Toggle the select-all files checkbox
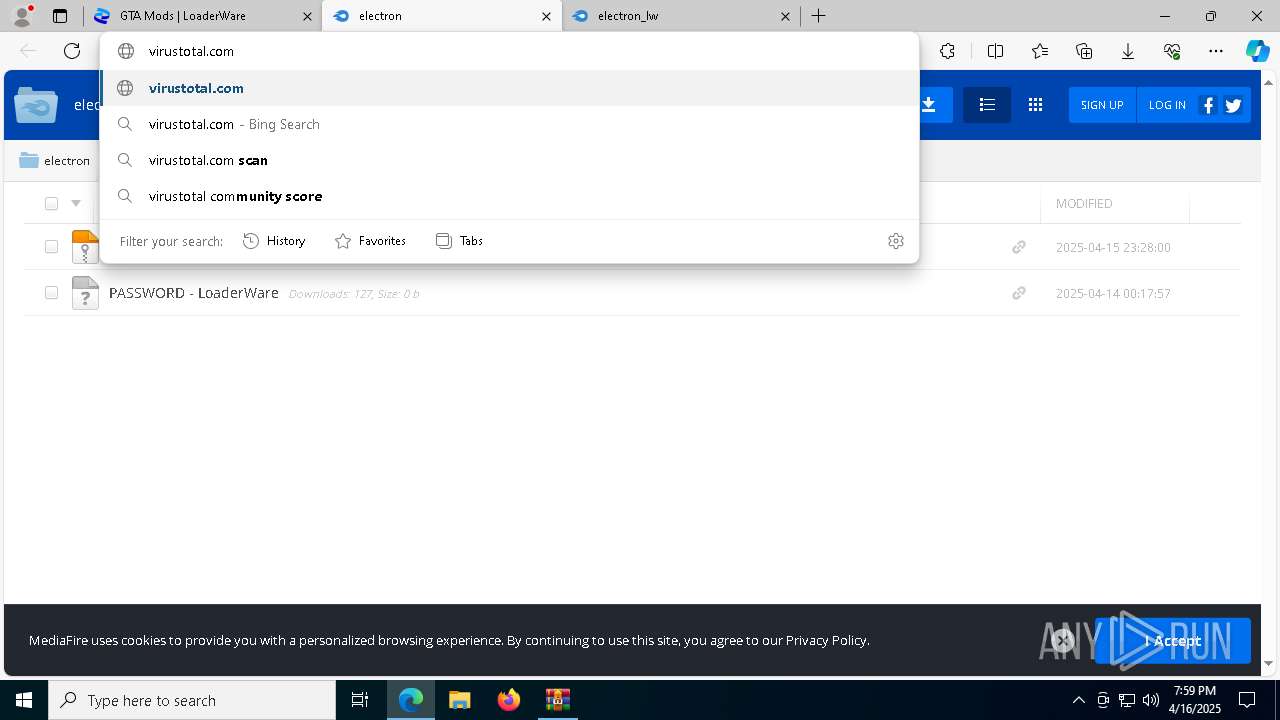Image resolution: width=1280 pixels, height=720 pixels. click(x=51, y=204)
